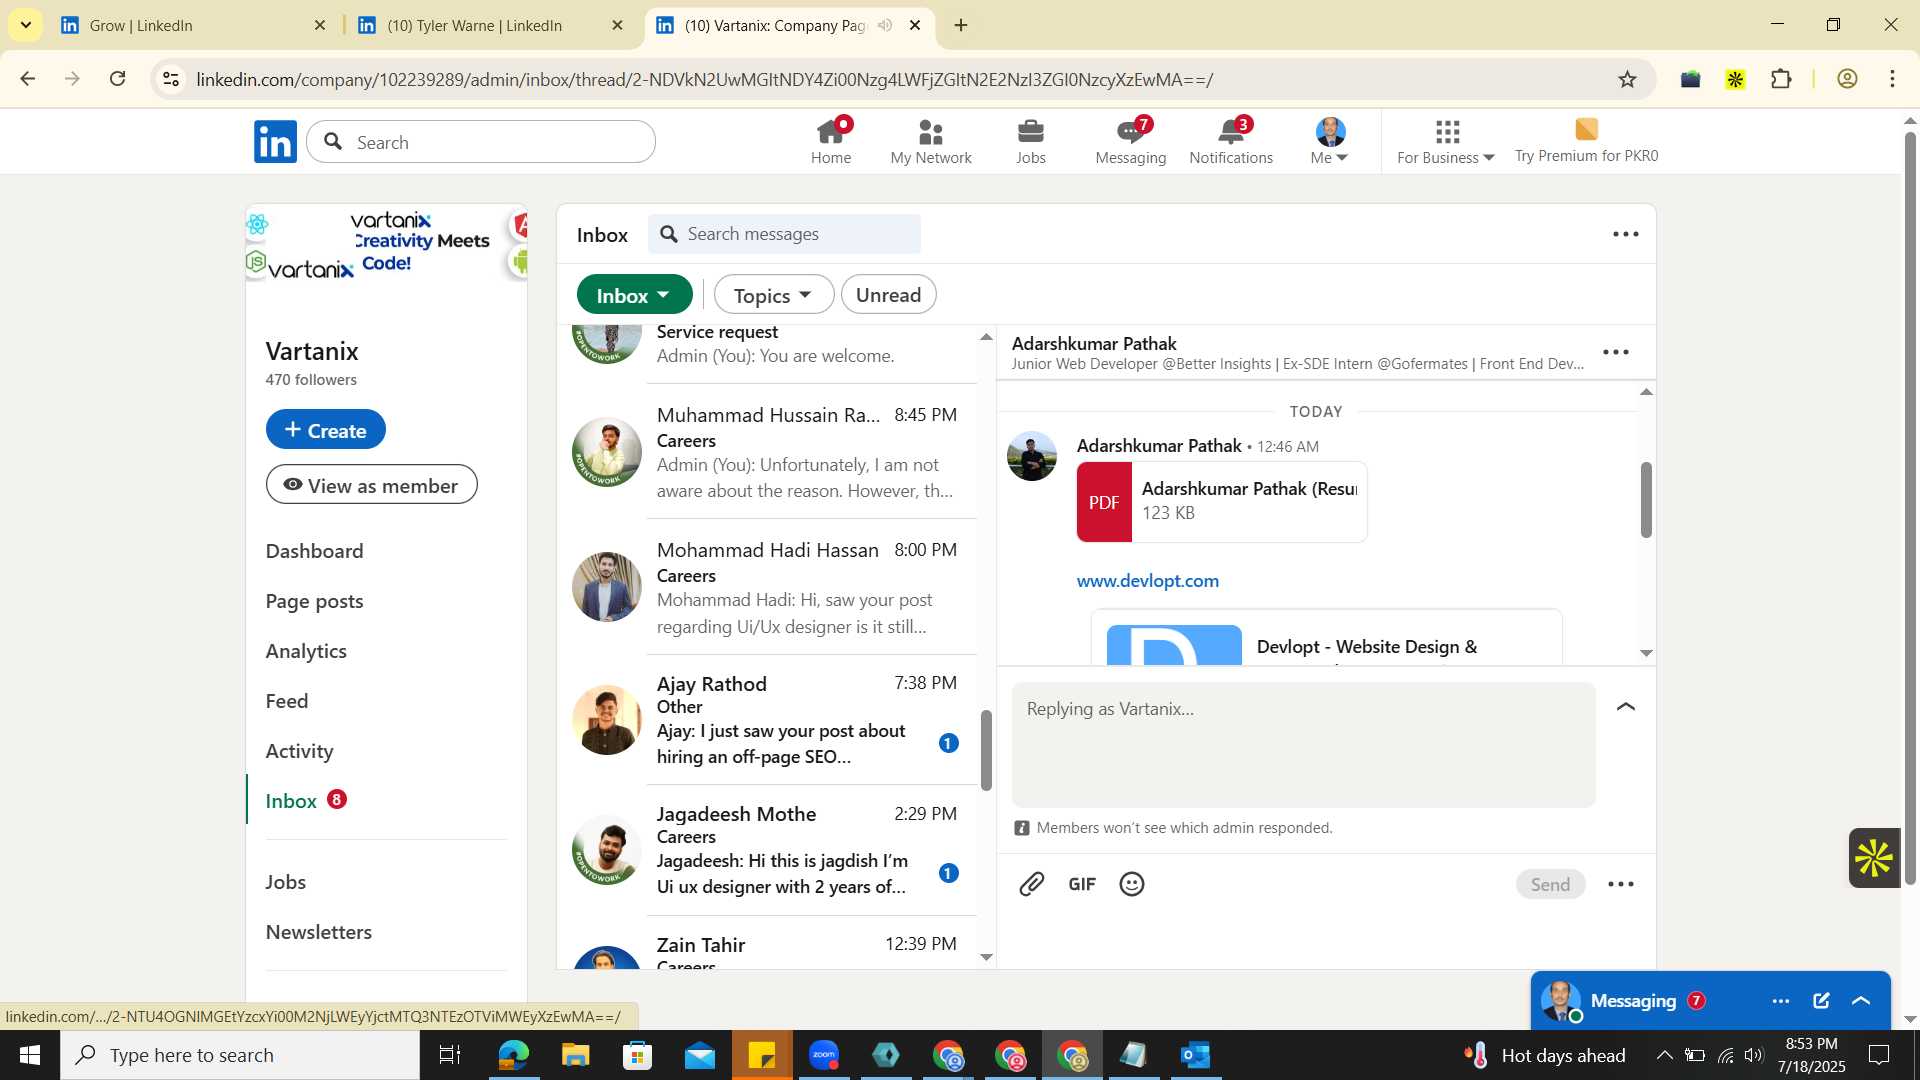Open Chrome menu three dots

[x=1892, y=79]
